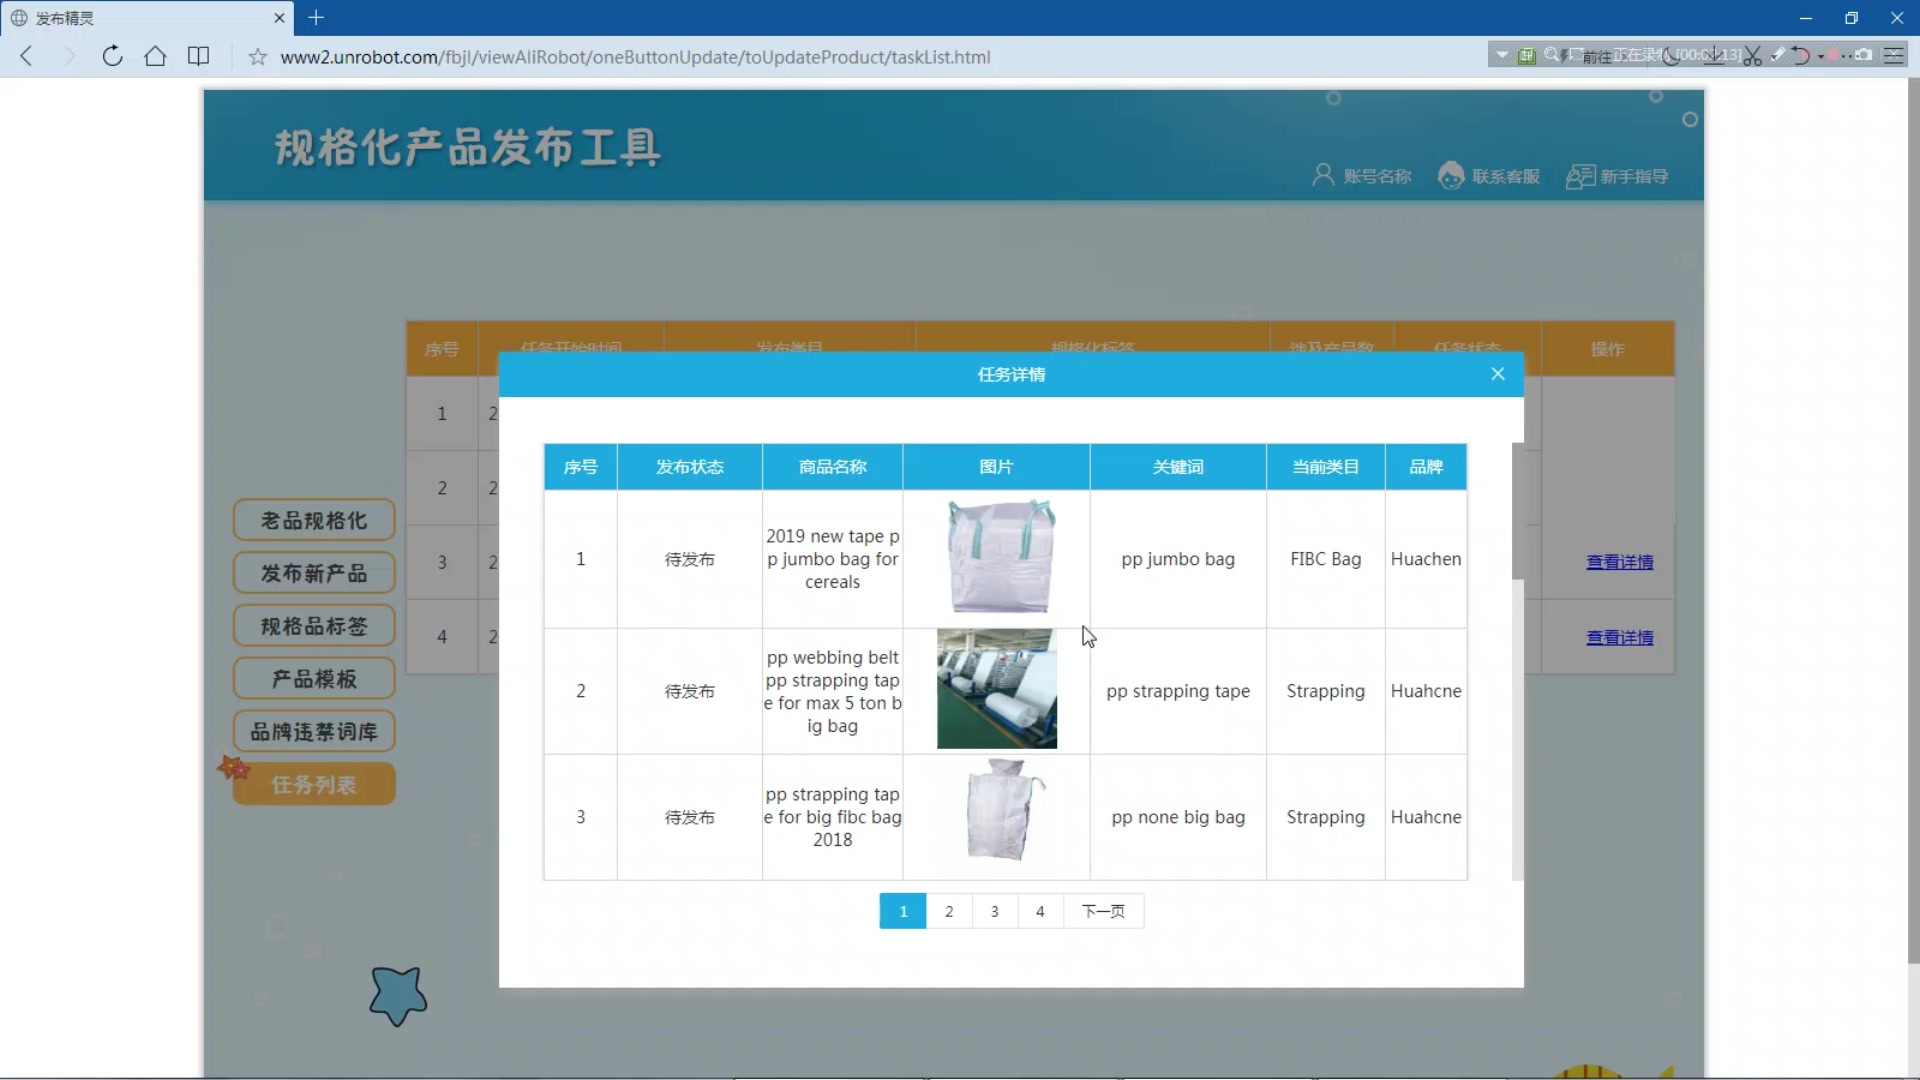Click the star icon bottom left

tap(397, 998)
